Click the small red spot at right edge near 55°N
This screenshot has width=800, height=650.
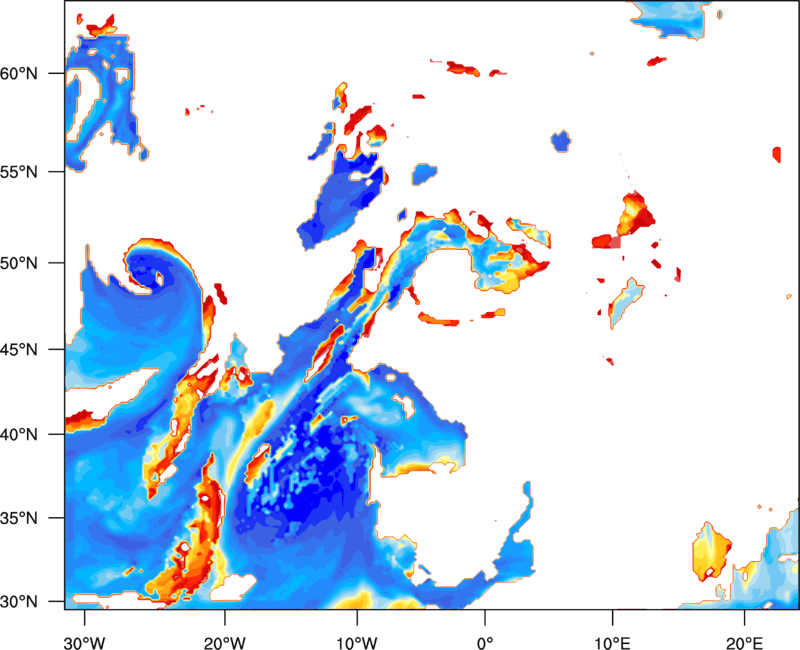pyautogui.click(x=777, y=154)
